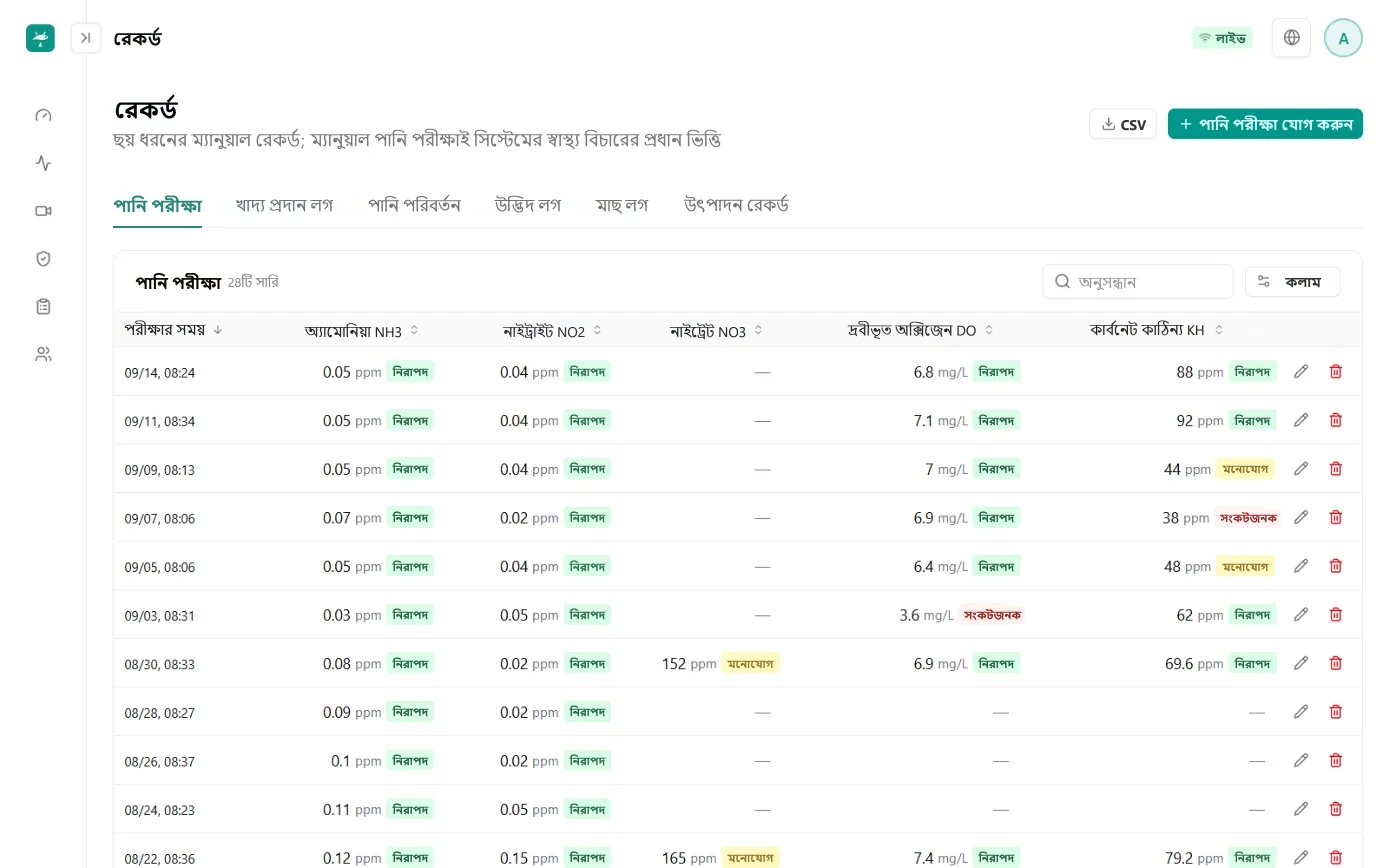The image size is (1388, 868).
Task: Focus the অনুসন্ধান search field
Action: tap(1138, 282)
